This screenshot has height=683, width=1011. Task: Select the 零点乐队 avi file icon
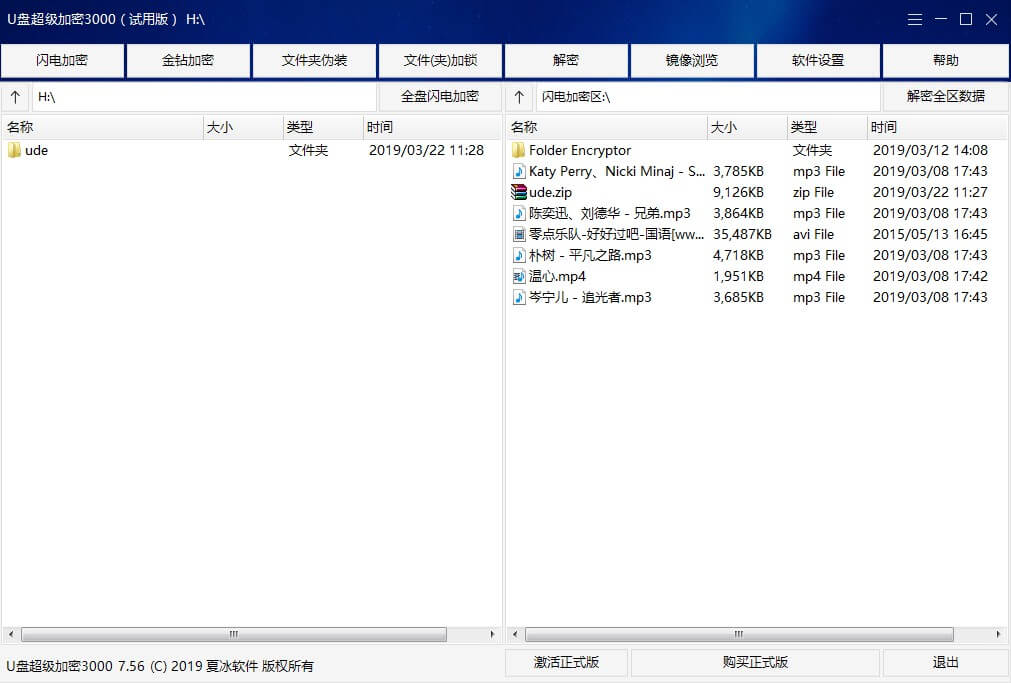(x=520, y=234)
